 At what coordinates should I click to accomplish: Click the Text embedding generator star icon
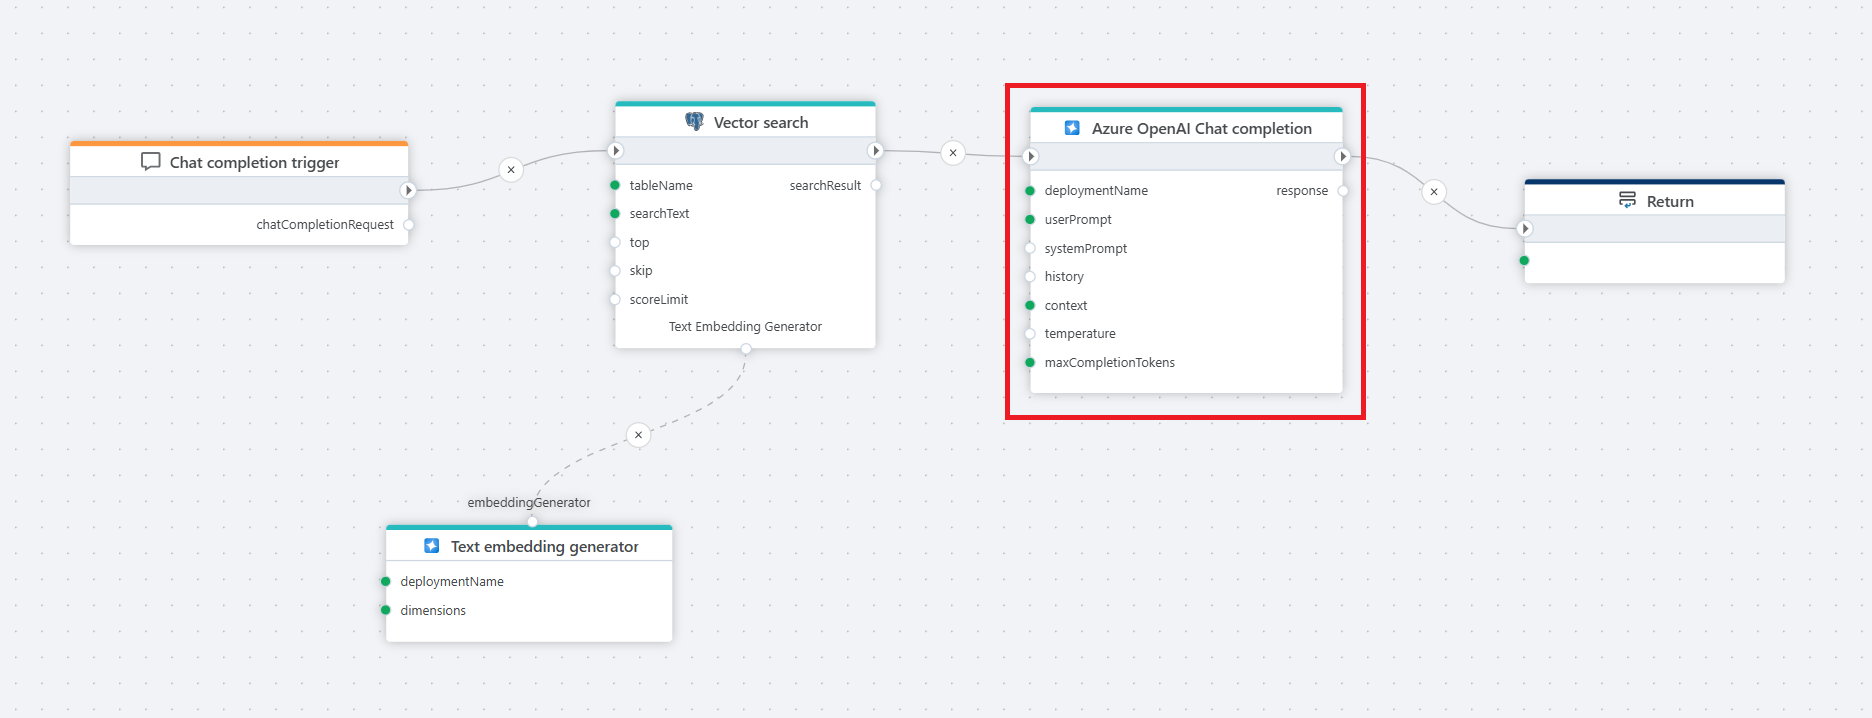[x=432, y=546]
